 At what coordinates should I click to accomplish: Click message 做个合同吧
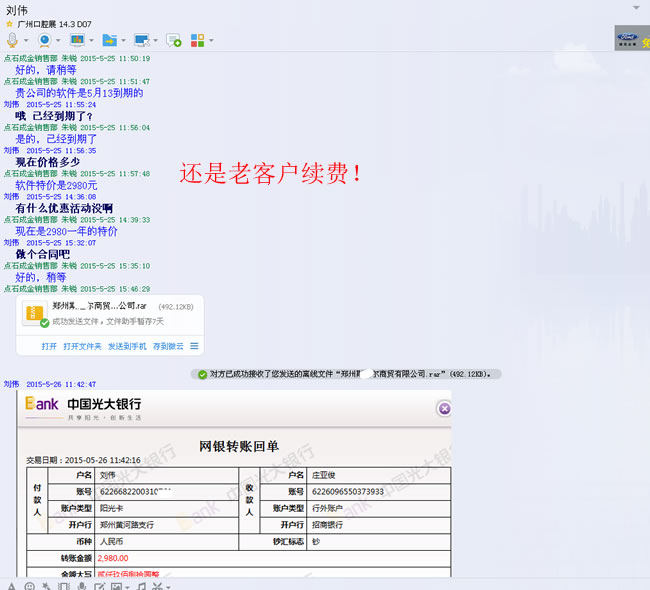click(43, 254)
